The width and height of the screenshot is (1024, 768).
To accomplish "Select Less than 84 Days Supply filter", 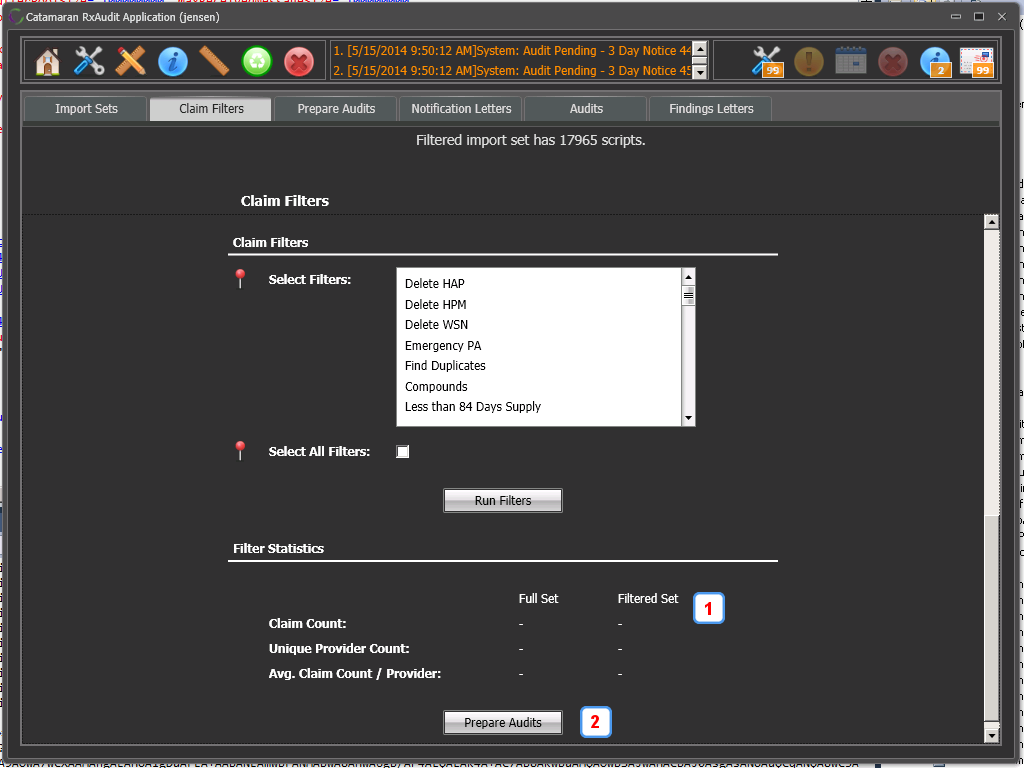I will 473,407.
